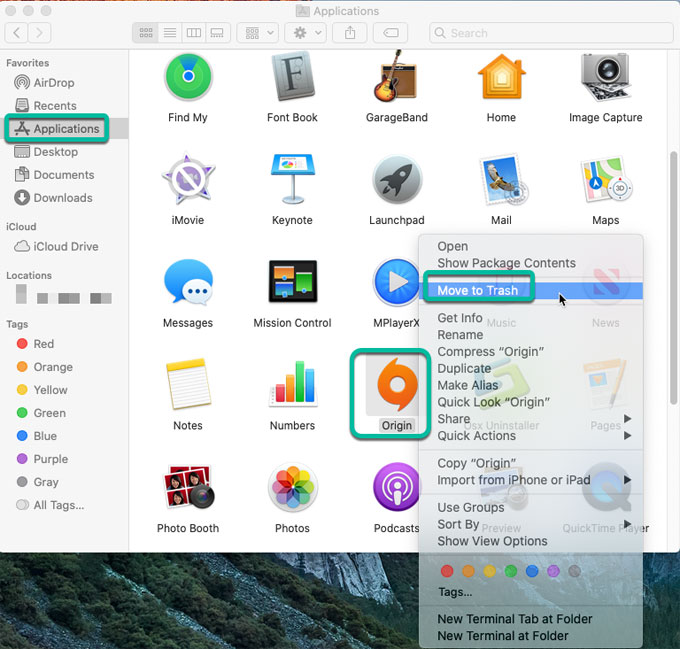Select the Photo Booth app icon

coord(188,488)
